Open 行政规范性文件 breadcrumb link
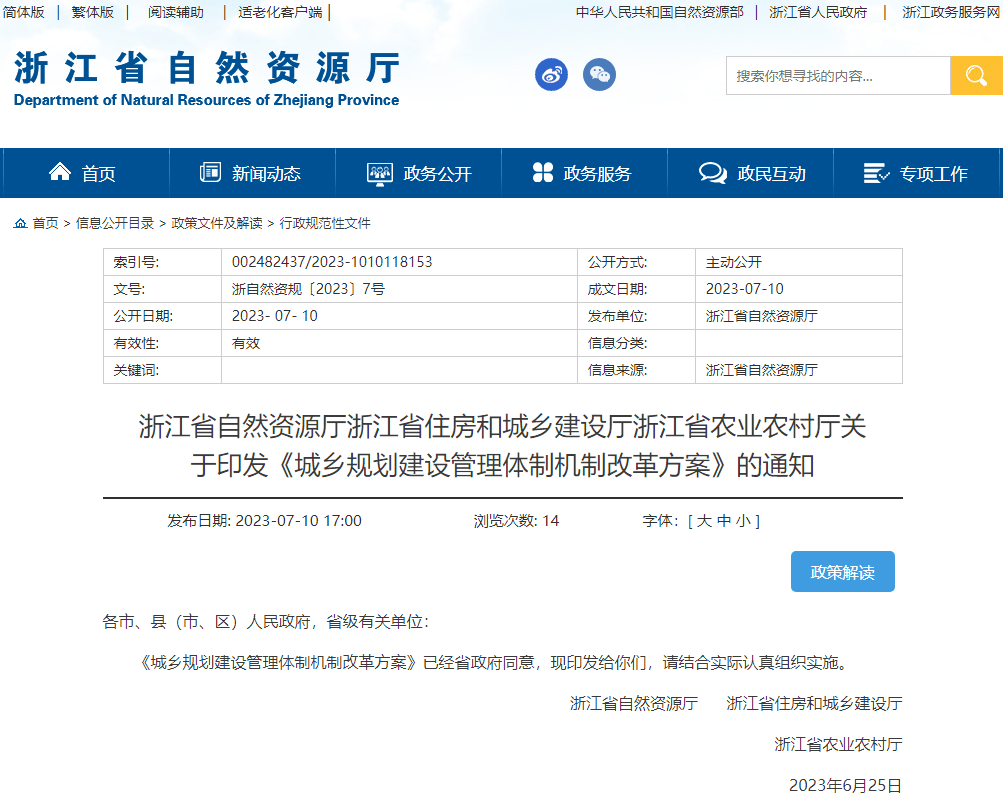The image size is (1003, 798). (325, 223)
